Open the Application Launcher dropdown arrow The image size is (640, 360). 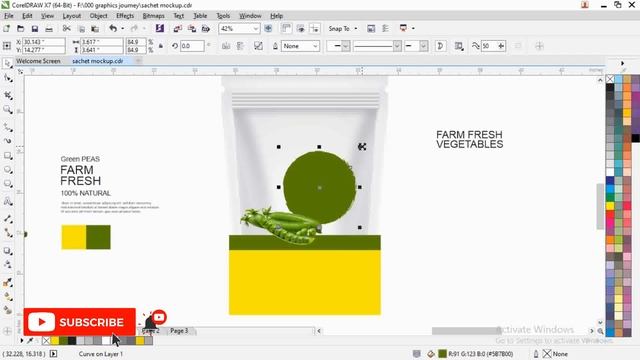(x=413, y=29)
